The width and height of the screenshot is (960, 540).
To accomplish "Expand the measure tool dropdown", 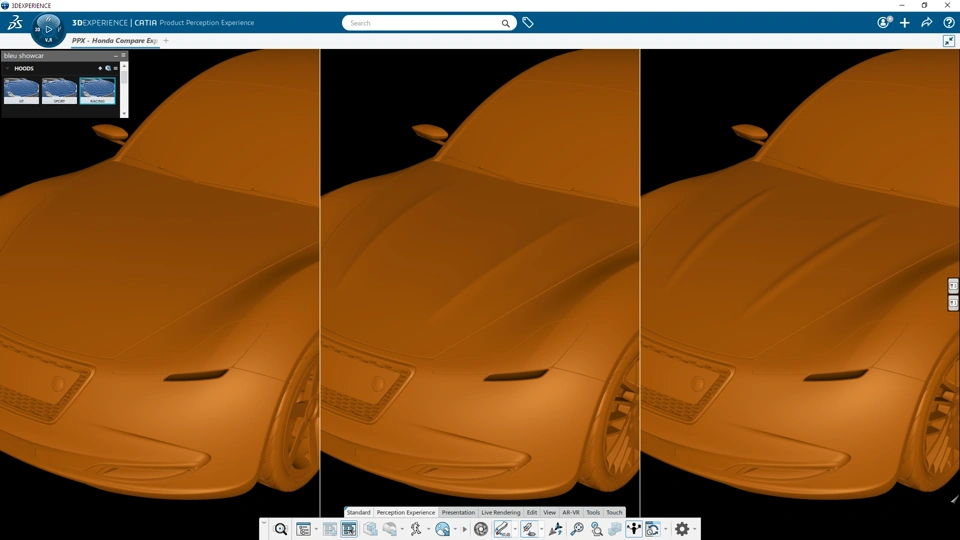I will point(516,529).
